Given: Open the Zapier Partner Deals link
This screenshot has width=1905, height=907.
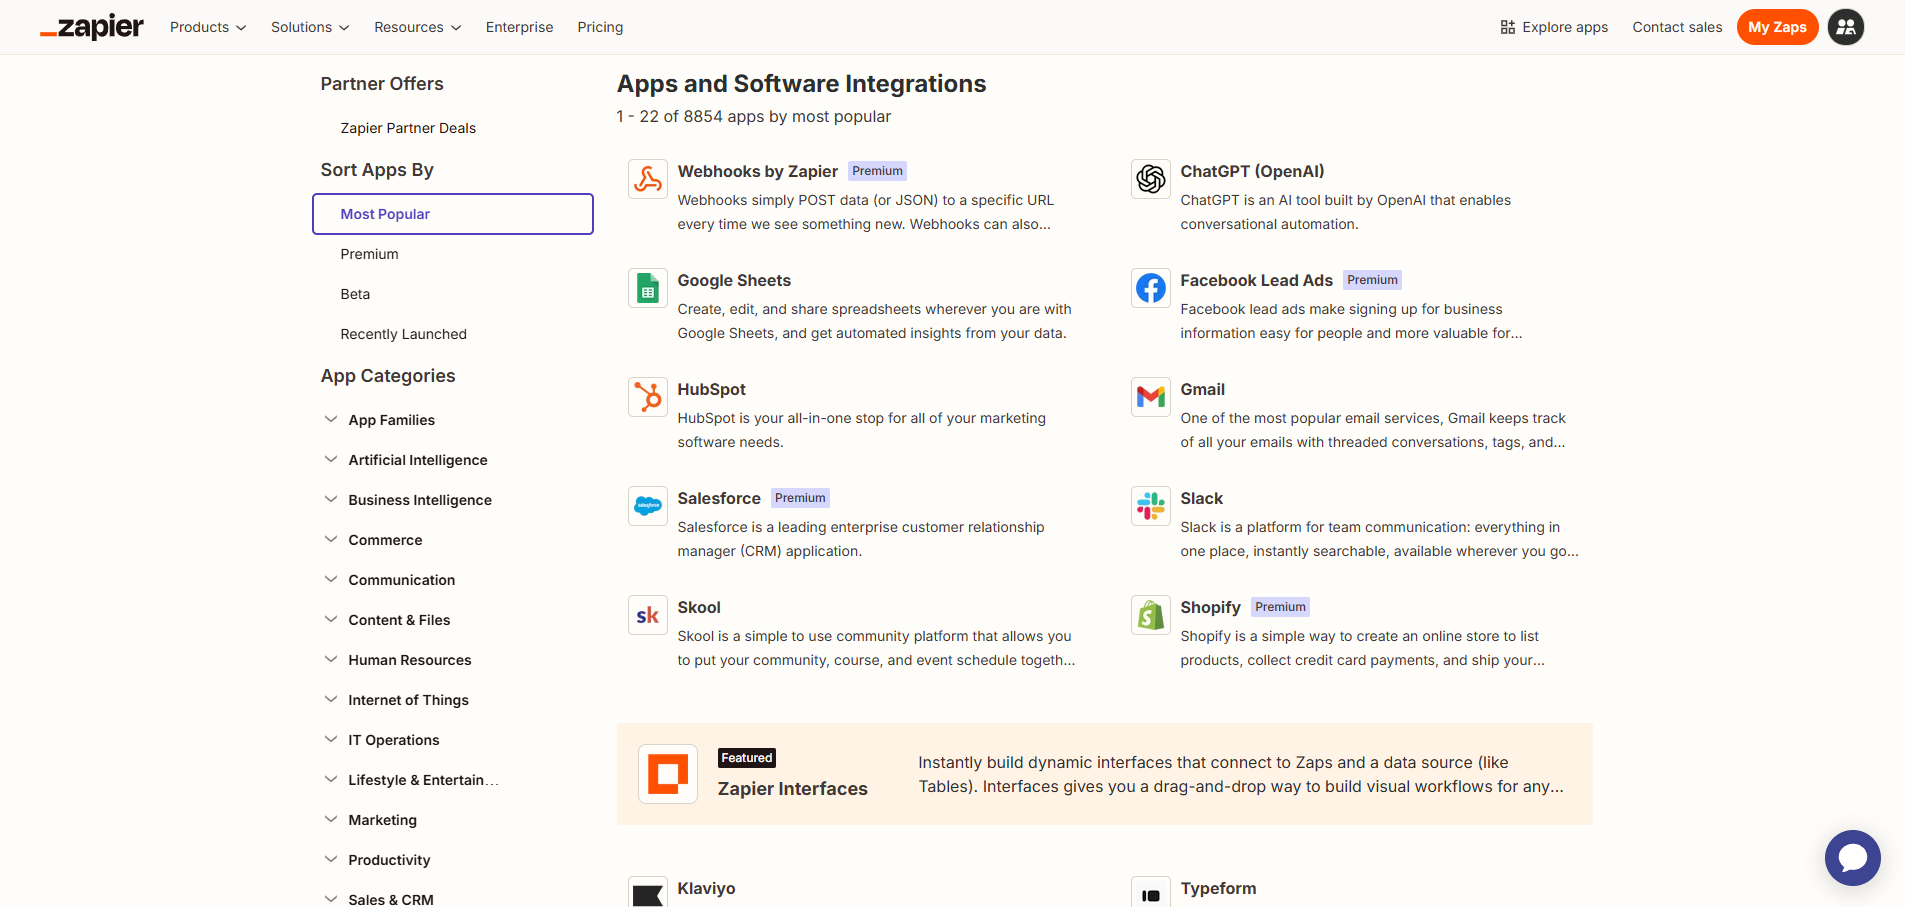Looking at the screenshot, I should [x=408, y=128].
